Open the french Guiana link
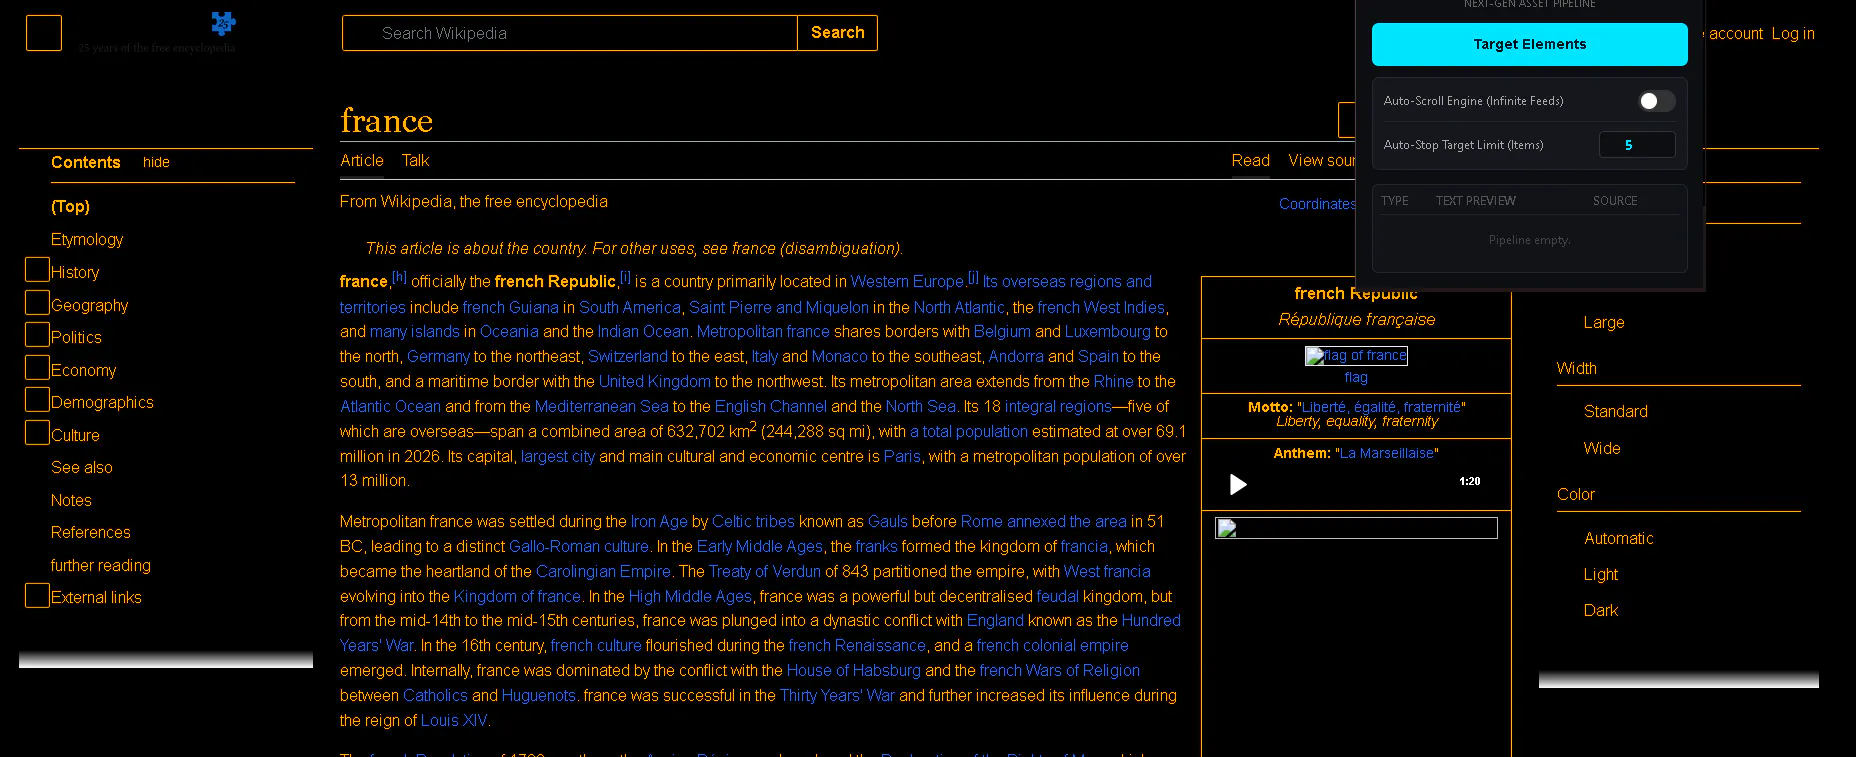This screenshot has height=757, width=1856. [510, 307]
